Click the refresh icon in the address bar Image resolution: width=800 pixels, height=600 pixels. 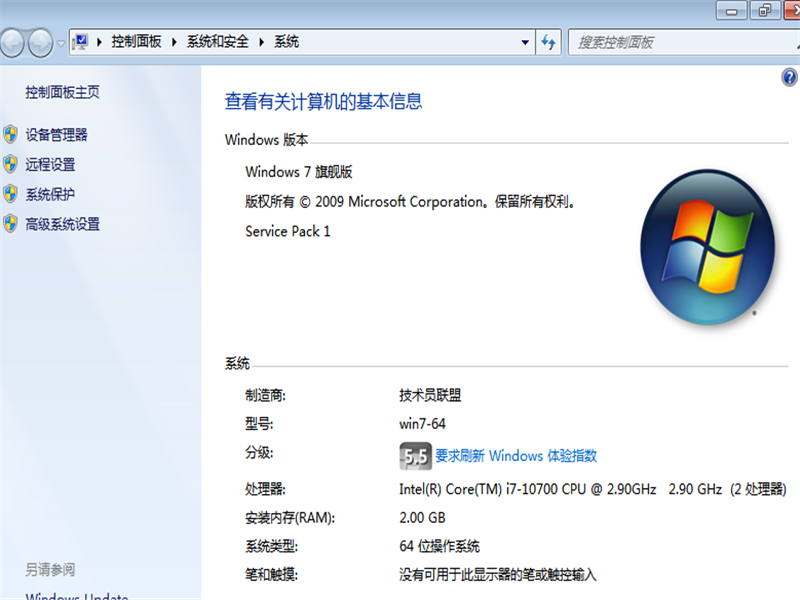[x=548, y=42]
